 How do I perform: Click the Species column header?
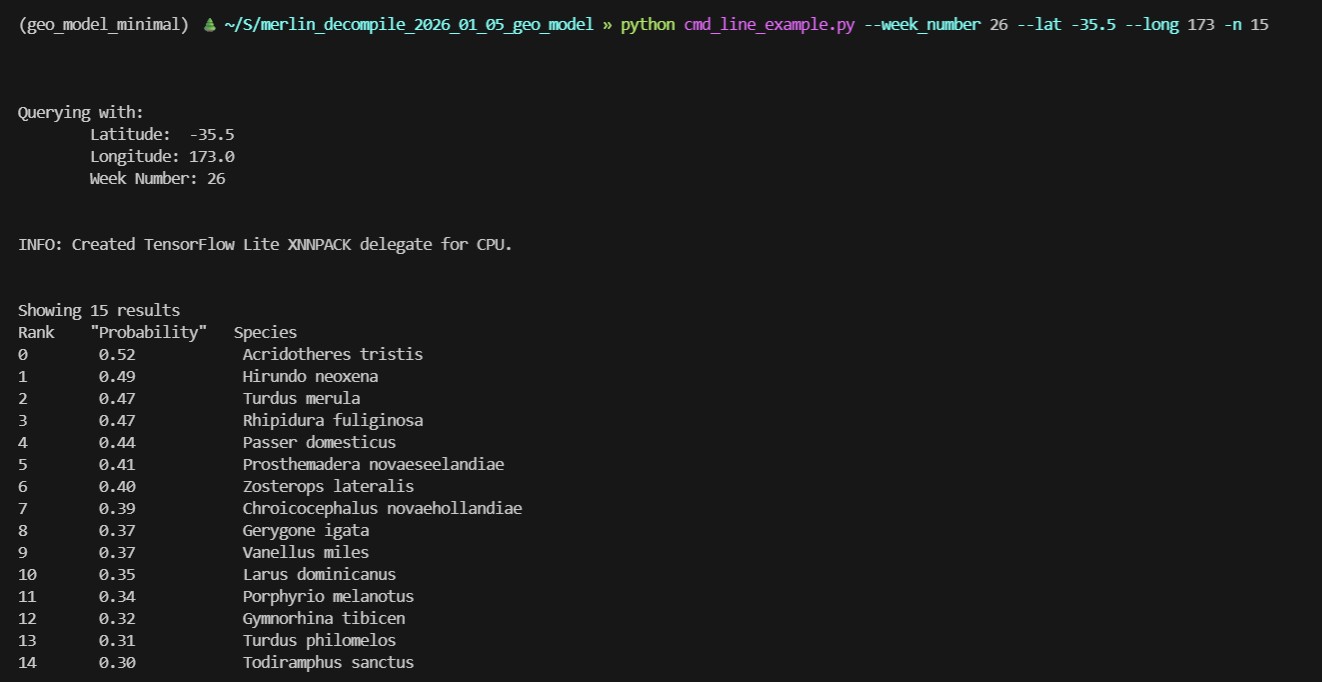coord(265,332)
